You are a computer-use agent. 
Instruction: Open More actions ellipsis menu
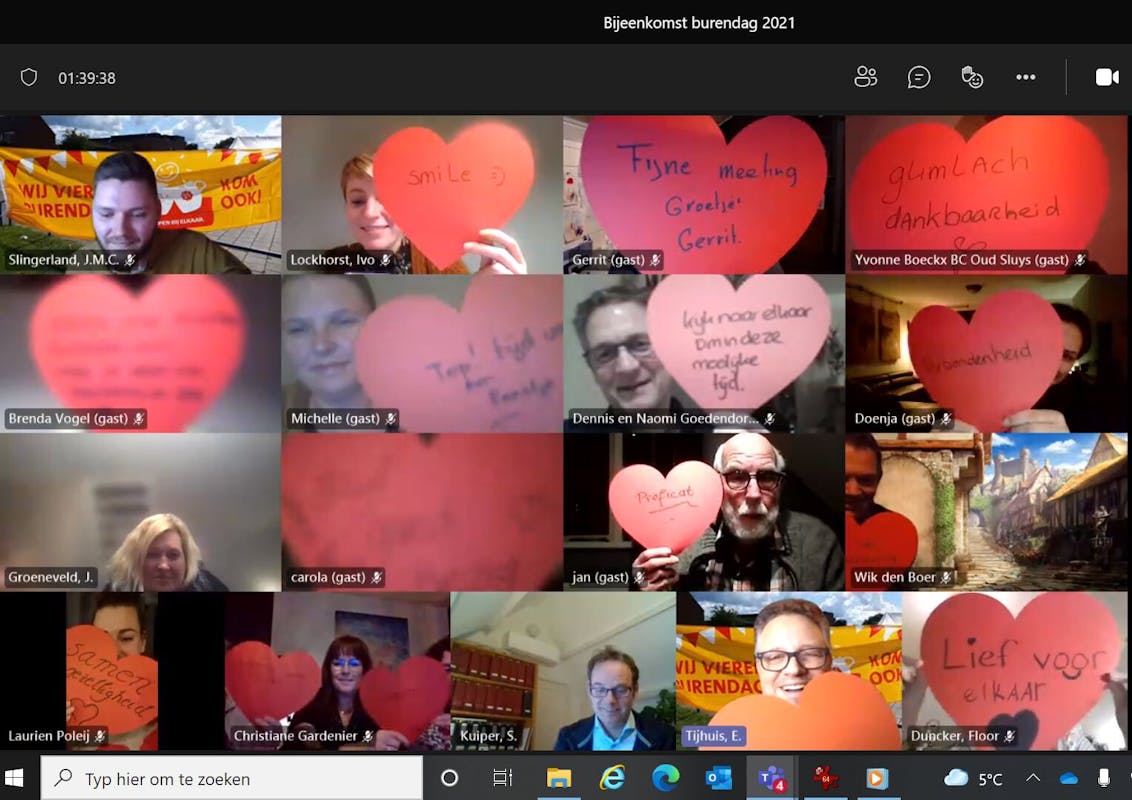1026,77
